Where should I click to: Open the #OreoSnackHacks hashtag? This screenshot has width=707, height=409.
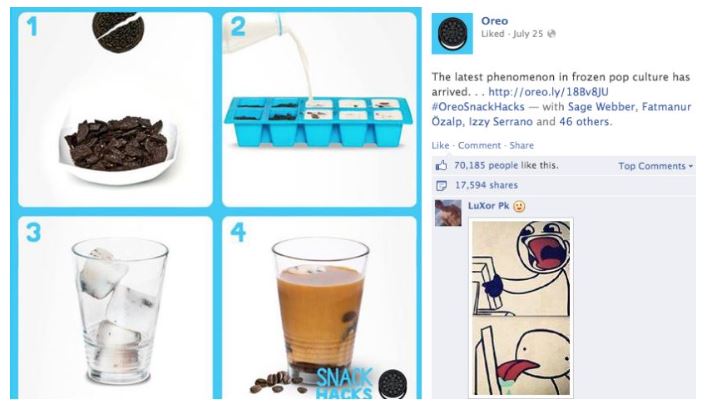[x=478, y=107]
